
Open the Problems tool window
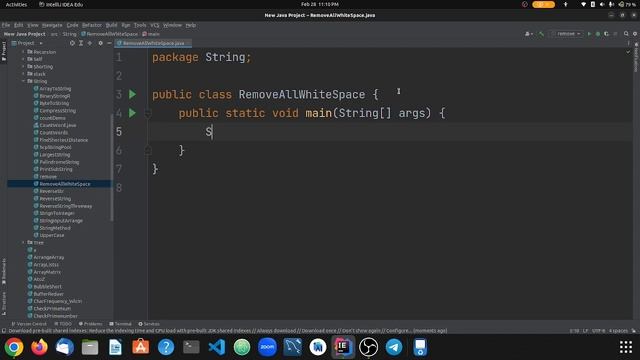[x=91, y=324]
